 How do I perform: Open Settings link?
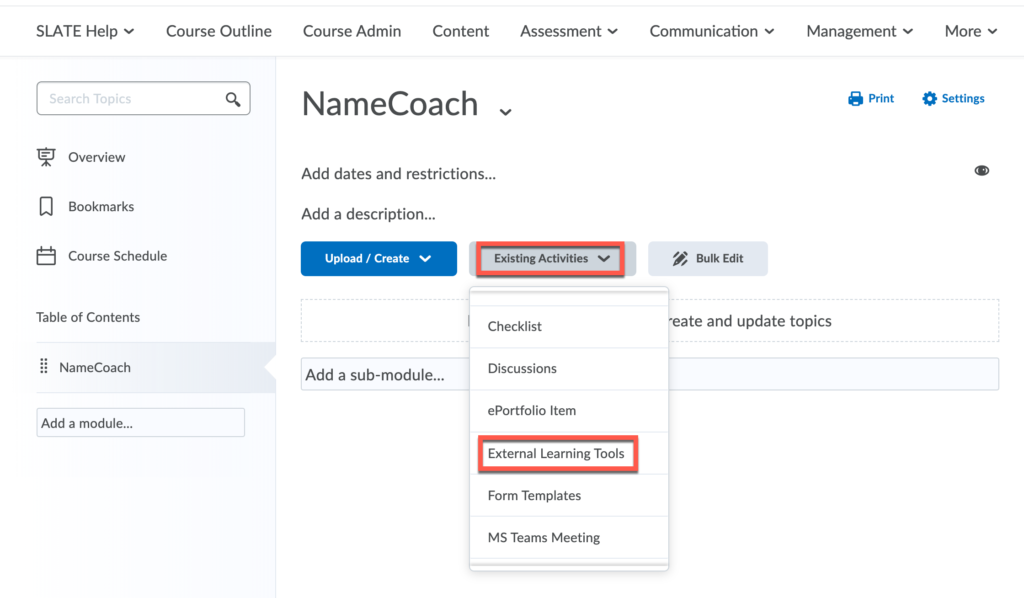pyautogui.click(x=953, y=99)
